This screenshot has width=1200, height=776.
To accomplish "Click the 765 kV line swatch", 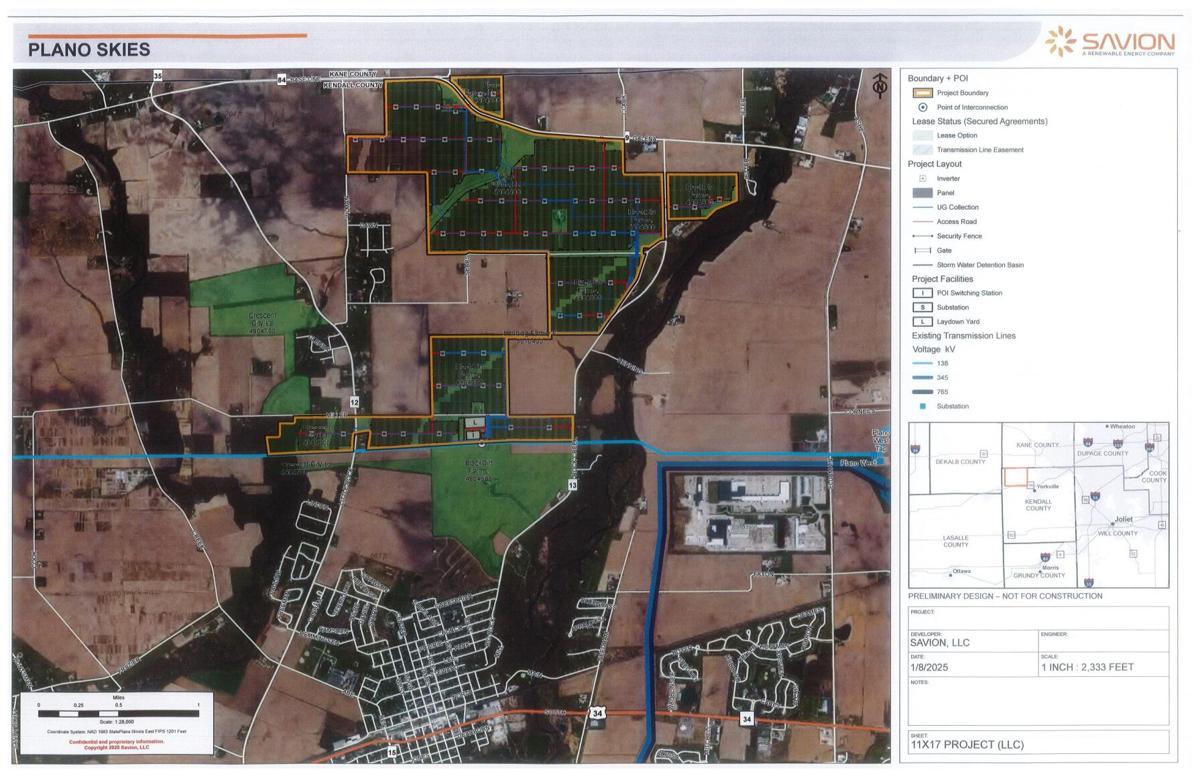I will (922, 392).
